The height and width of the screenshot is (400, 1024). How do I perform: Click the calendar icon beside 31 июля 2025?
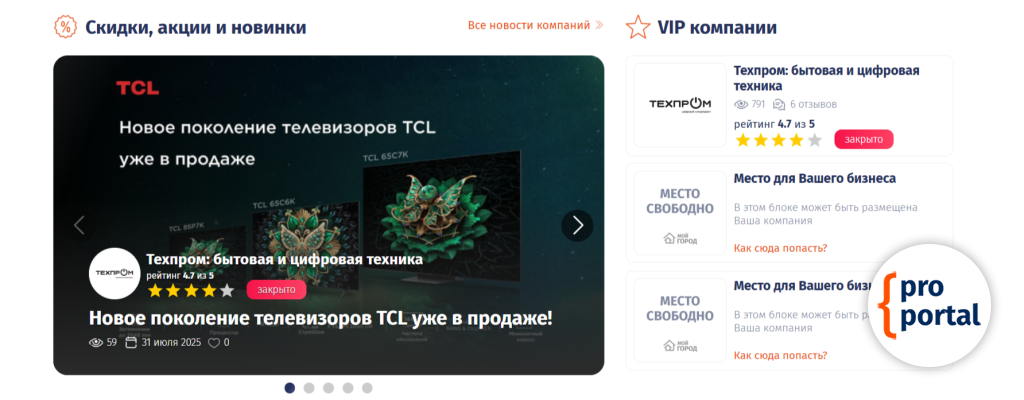131,342
